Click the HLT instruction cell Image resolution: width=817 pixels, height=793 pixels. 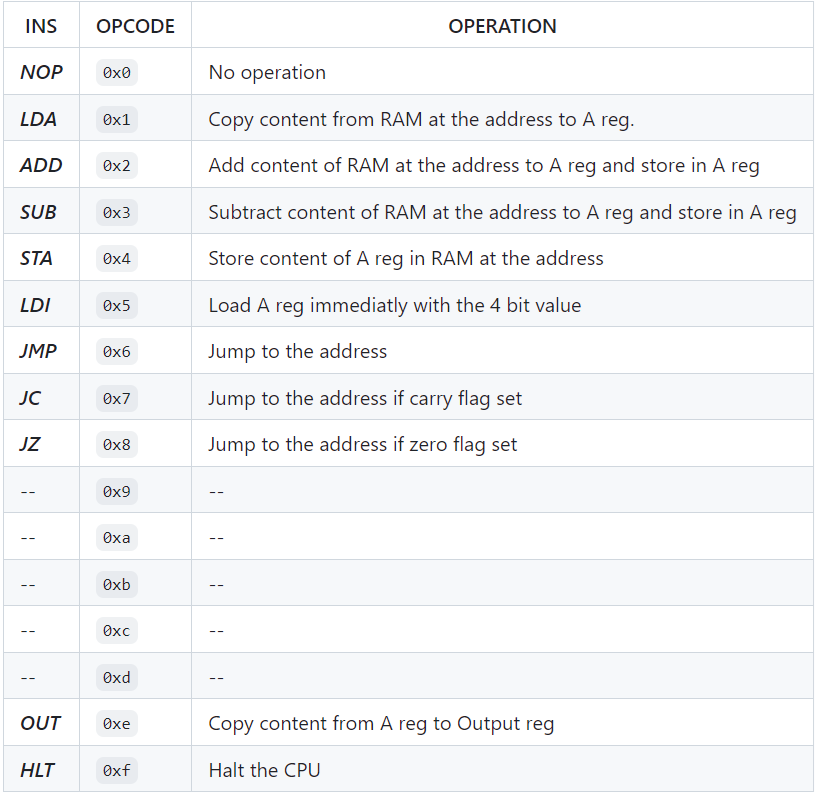41,770
